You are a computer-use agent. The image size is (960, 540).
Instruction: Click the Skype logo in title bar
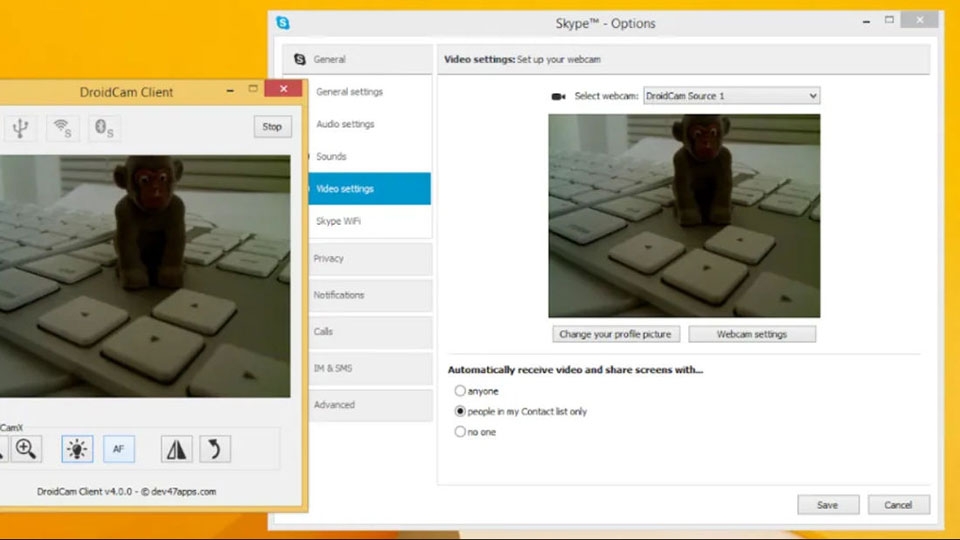point(283,23)
